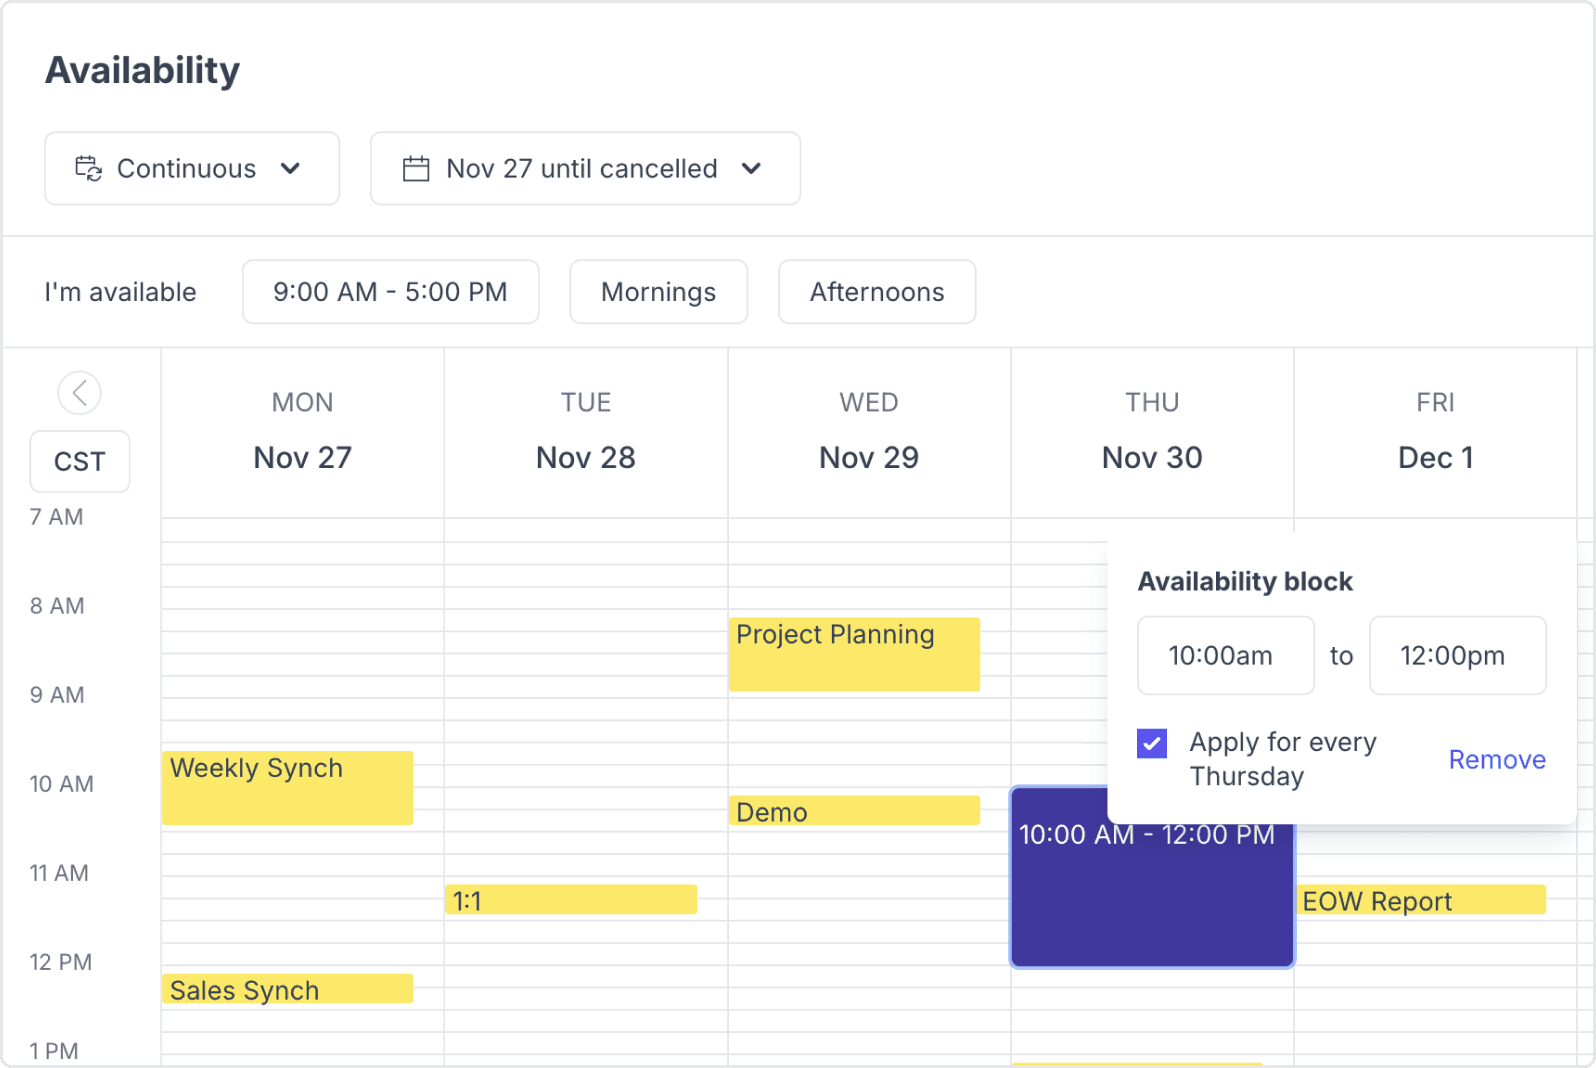Expand the Nov 27 until cancelled dropdown
This screenshot has height=1068, width=1596.
(x=585, y=168)
